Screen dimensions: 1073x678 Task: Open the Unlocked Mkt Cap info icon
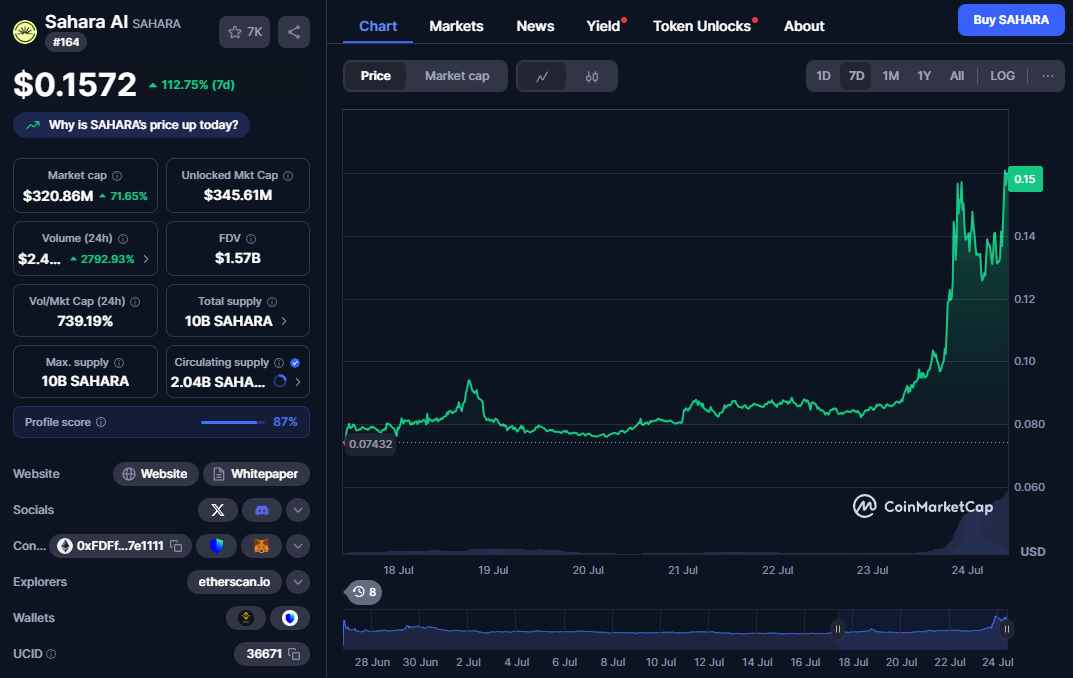pyautogui.click(x=288, y=176)
